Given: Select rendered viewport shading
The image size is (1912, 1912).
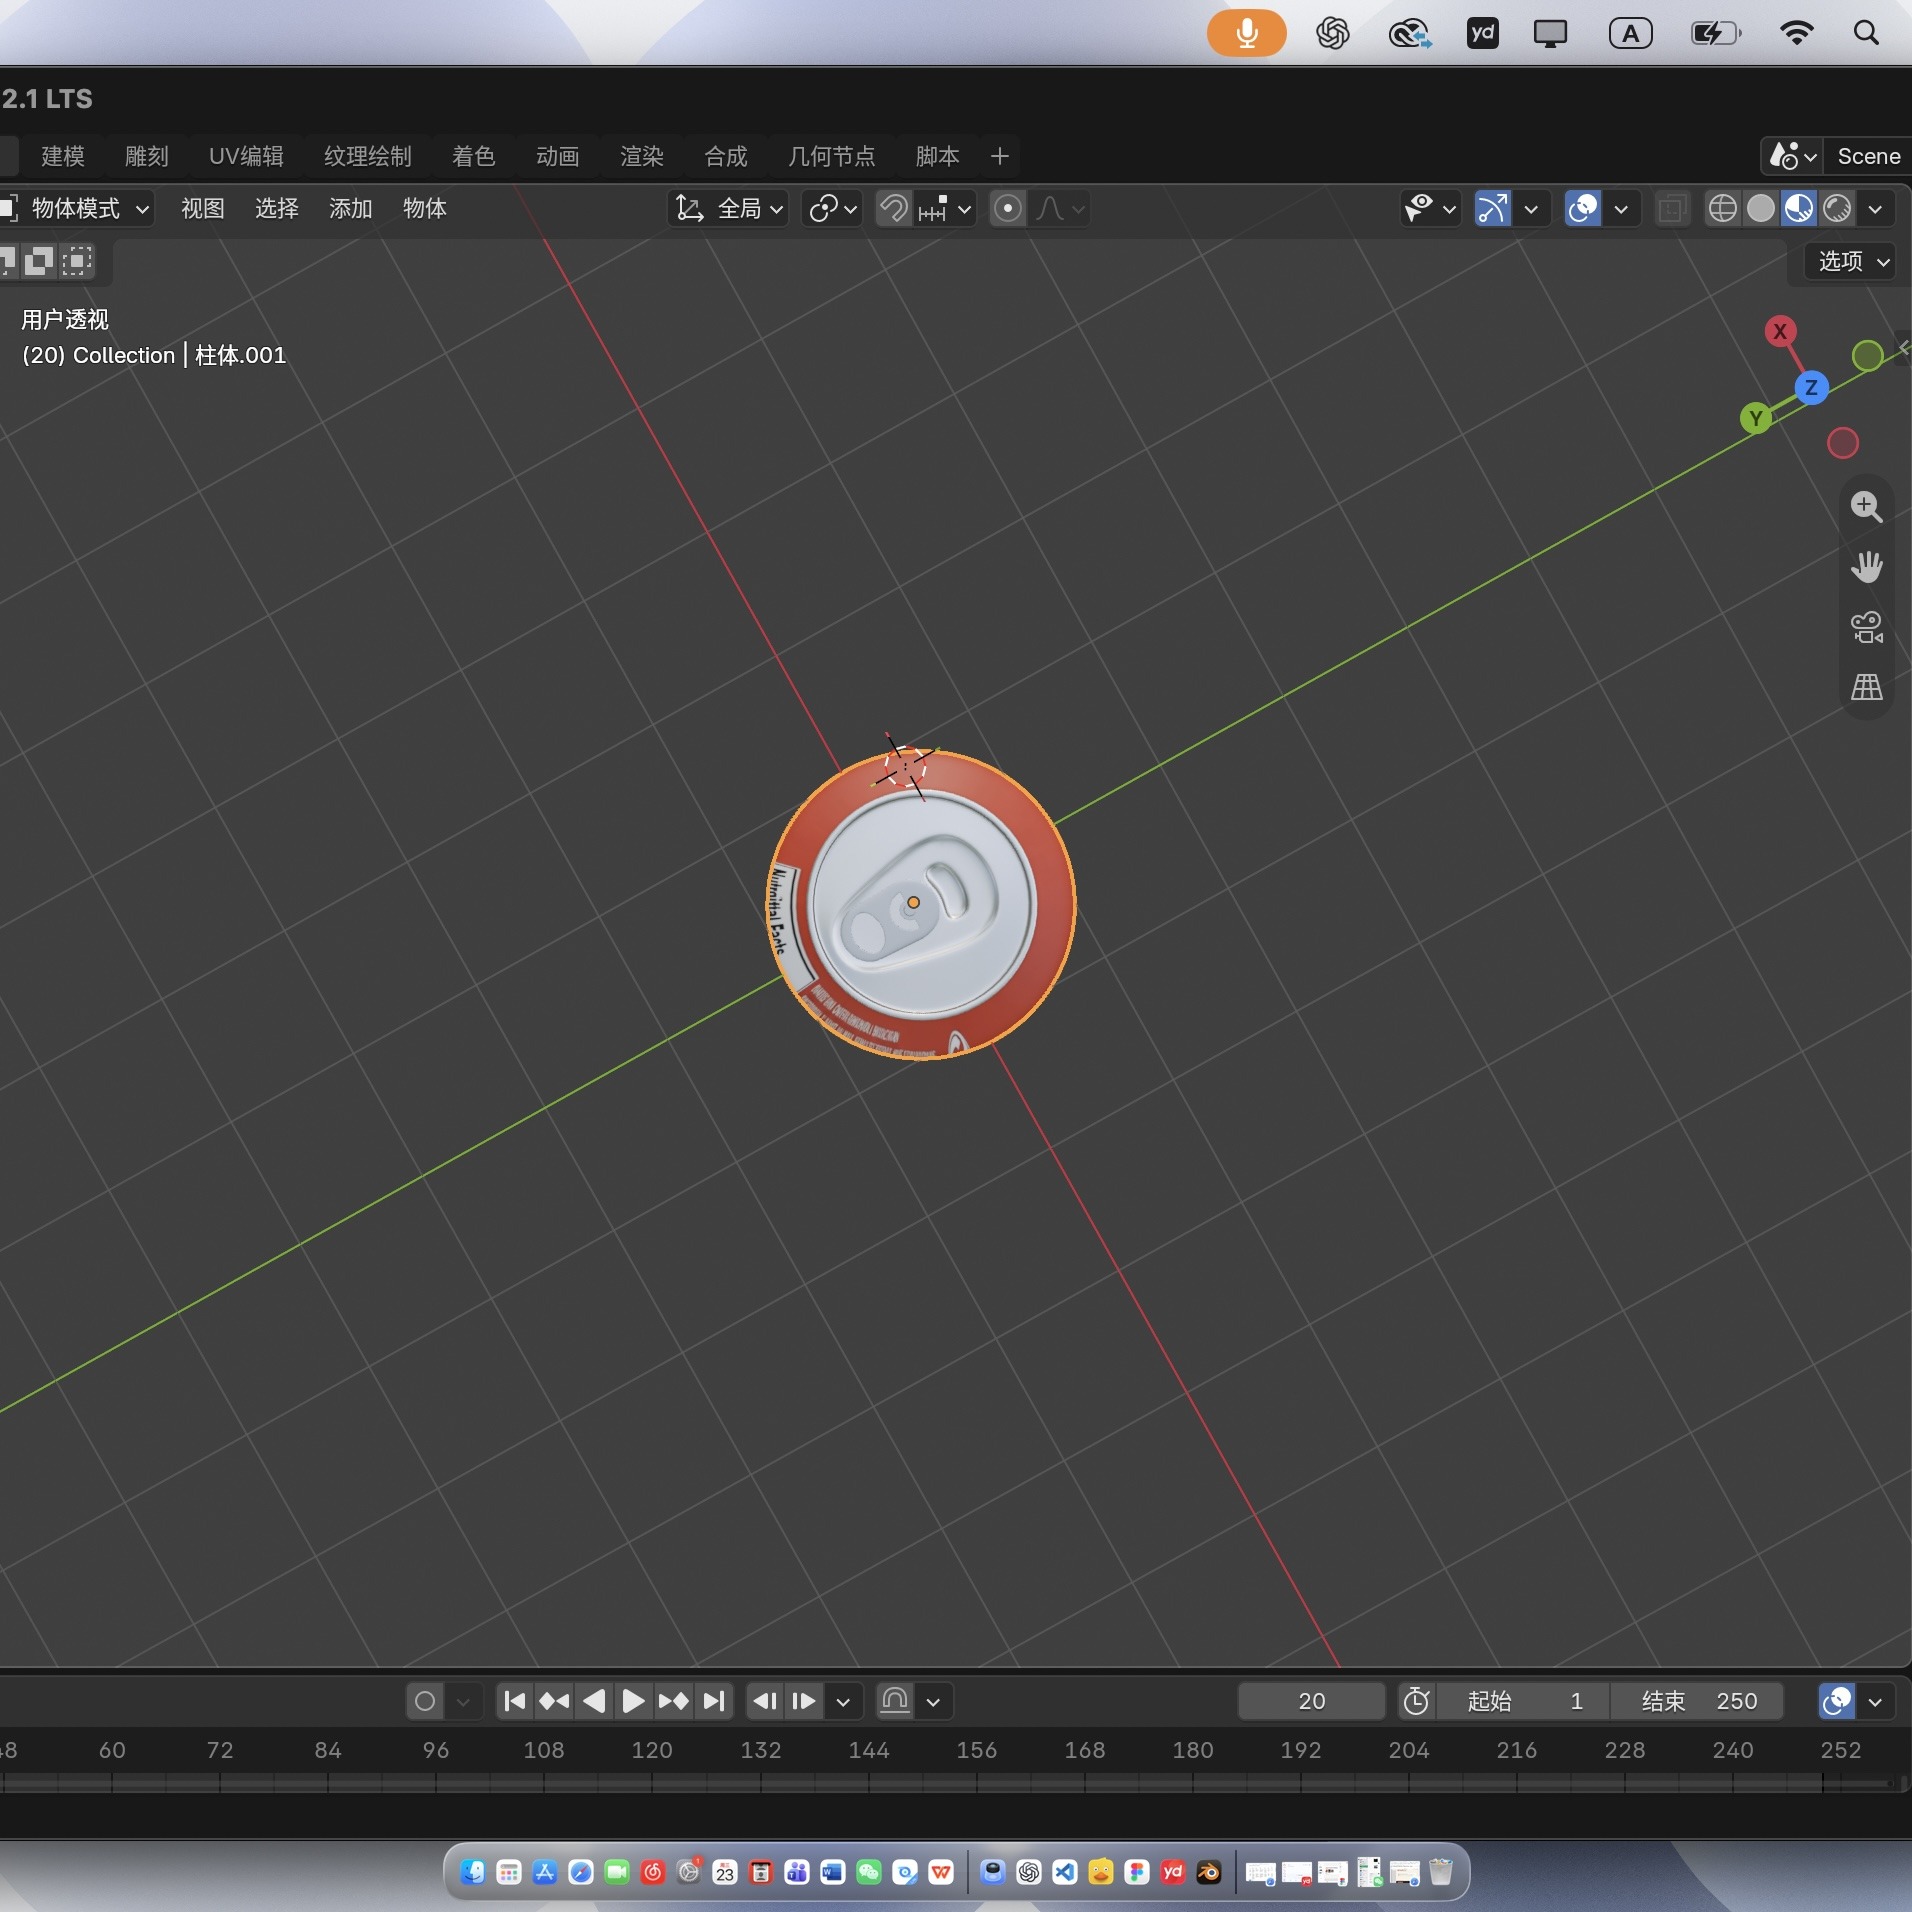Looking at the screenshot, I should [x=1836, y=209].
